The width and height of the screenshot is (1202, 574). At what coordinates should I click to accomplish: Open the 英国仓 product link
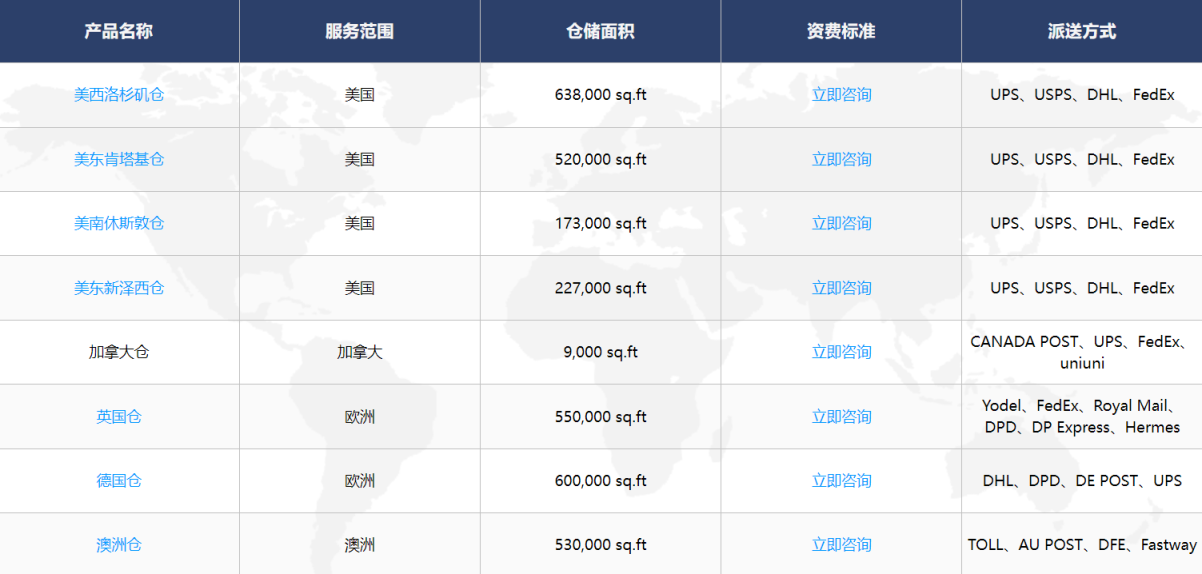coord(119,417)
